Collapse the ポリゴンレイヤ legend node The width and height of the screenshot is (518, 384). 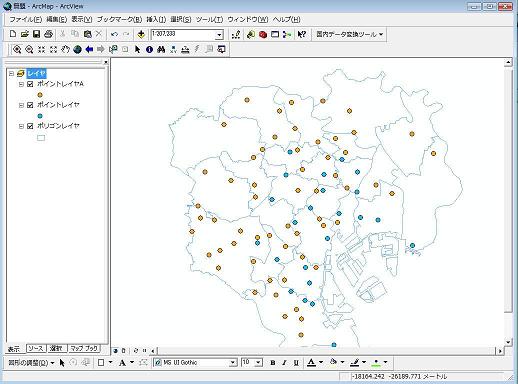[x=21, y=126]
